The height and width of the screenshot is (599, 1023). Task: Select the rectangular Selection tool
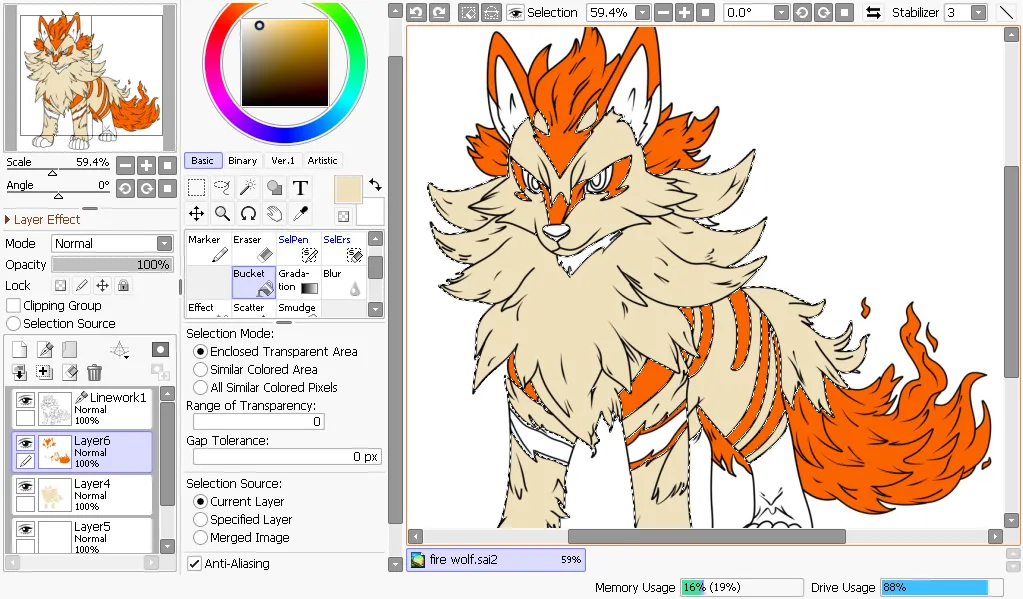pyautogui.click(x=196, y=188)
